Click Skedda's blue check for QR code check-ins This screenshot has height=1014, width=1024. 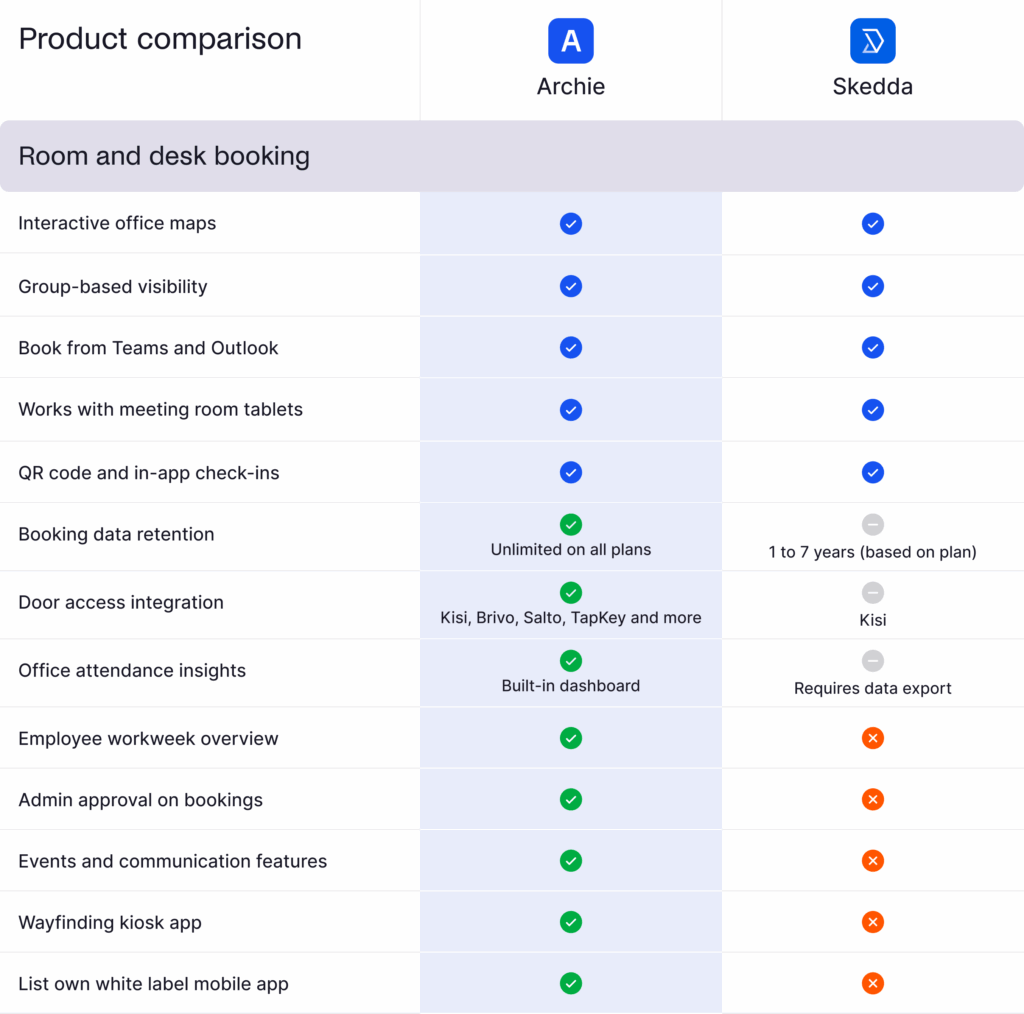pos(873,472)
